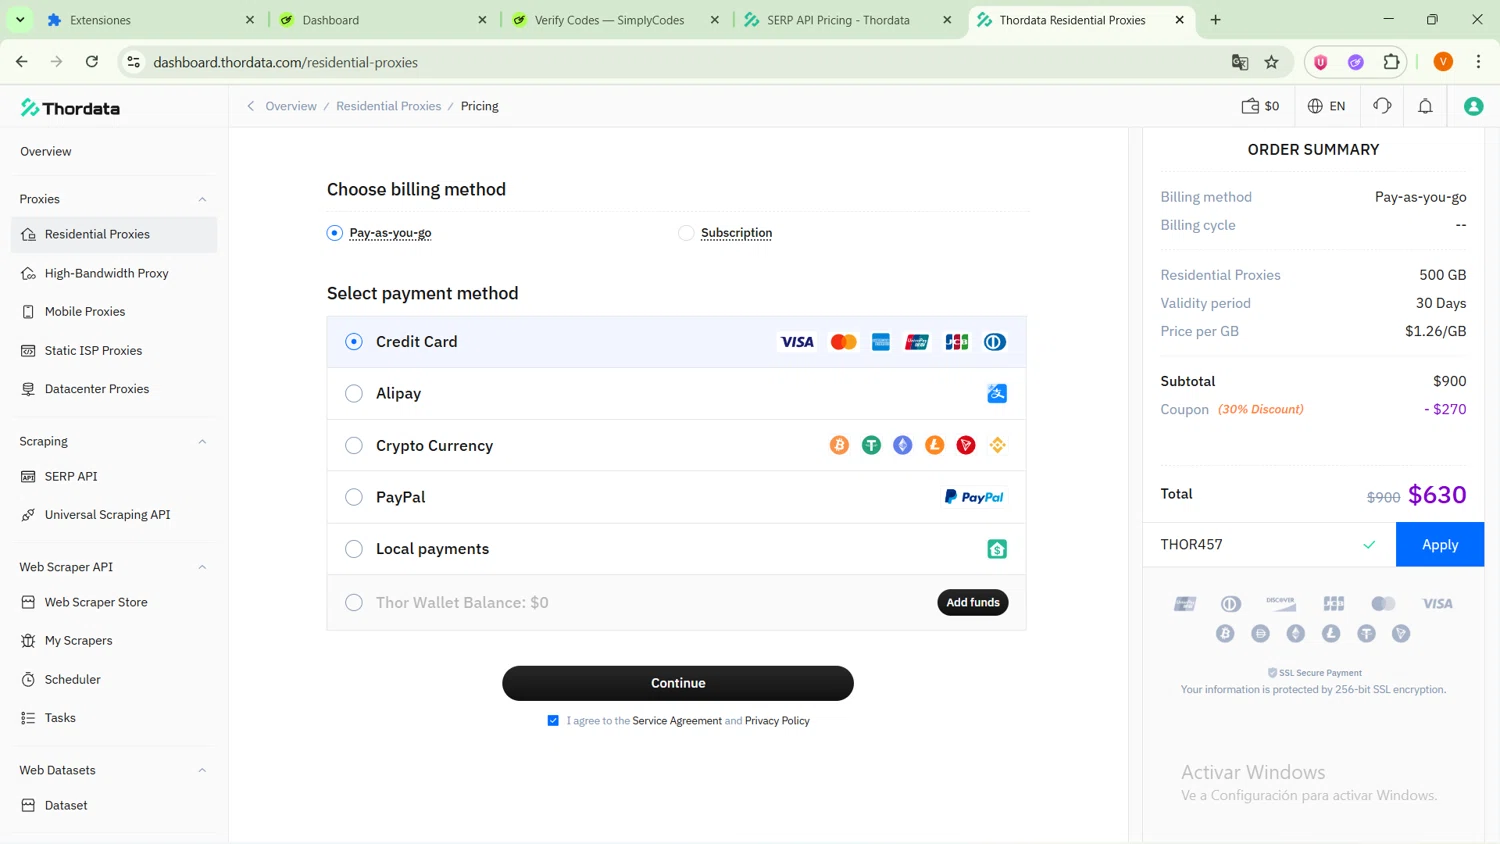
Task: Select Crypto Currency payment method
Action: (x=354, y=446)
